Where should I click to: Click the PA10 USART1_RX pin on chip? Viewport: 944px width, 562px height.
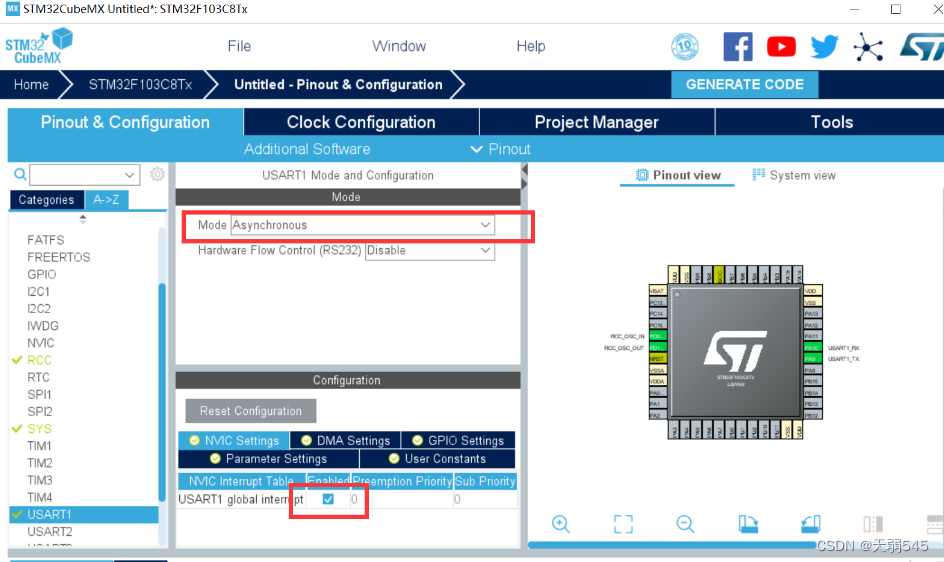pyautogui.click(x=812, y=348)
